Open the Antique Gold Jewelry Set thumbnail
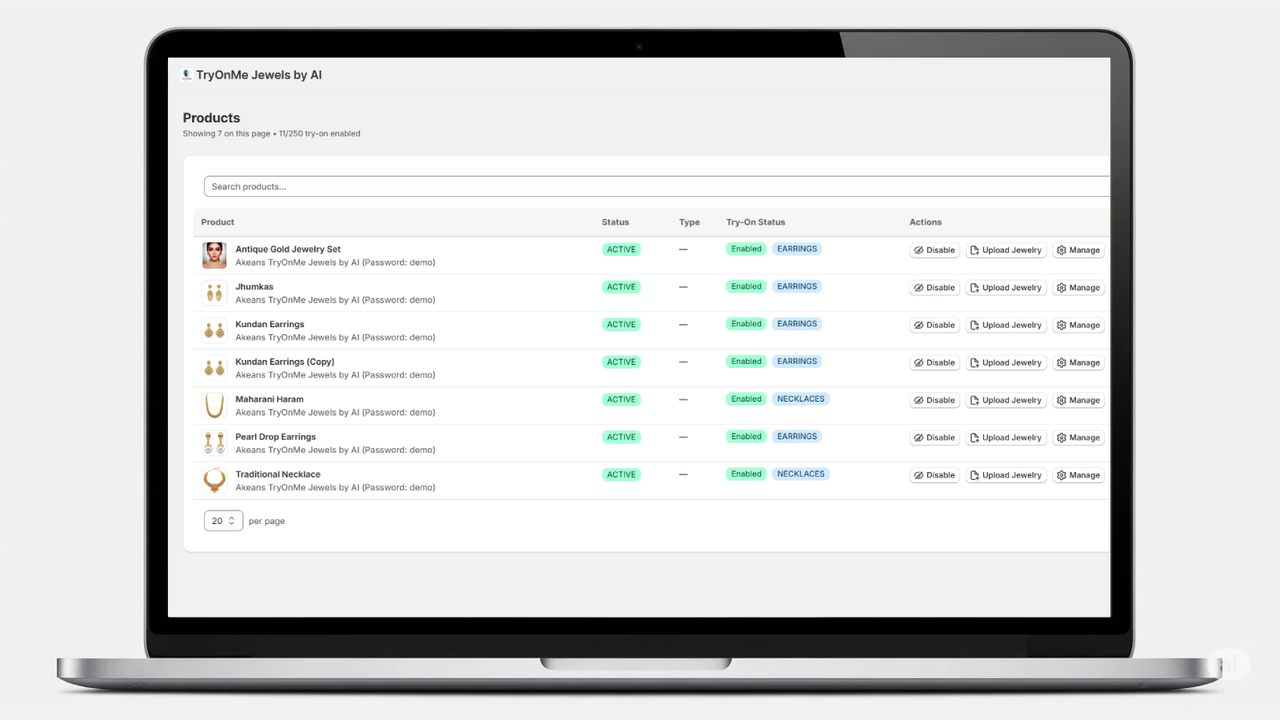Image resolution: width=1280 pixels, height=720 pixels. [x=214, y=255]
